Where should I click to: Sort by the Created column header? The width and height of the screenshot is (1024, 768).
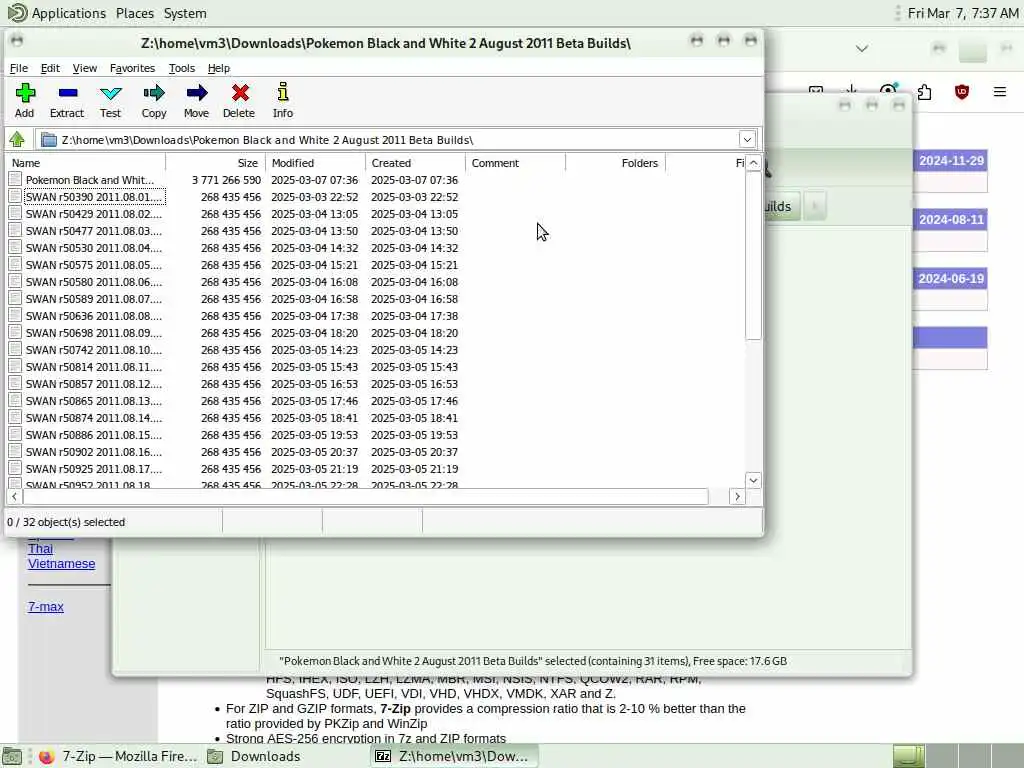tap(415, 163)
